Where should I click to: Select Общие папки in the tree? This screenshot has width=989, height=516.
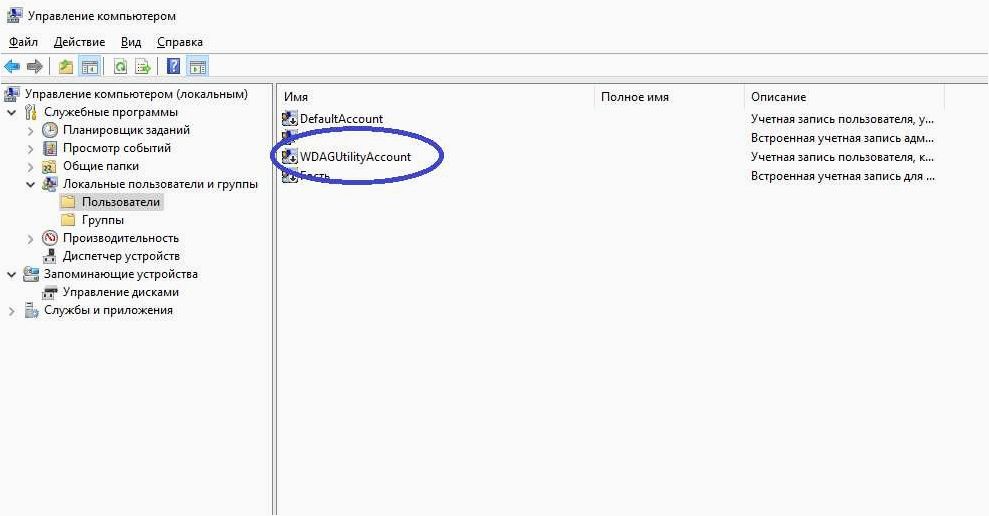coord(101,166)
